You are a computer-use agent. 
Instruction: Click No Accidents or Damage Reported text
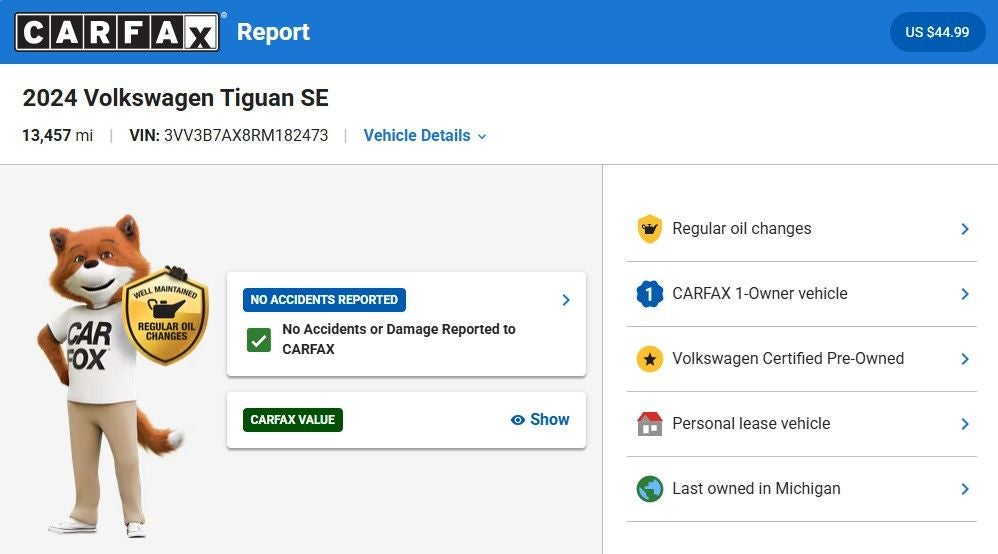(398, 339)
